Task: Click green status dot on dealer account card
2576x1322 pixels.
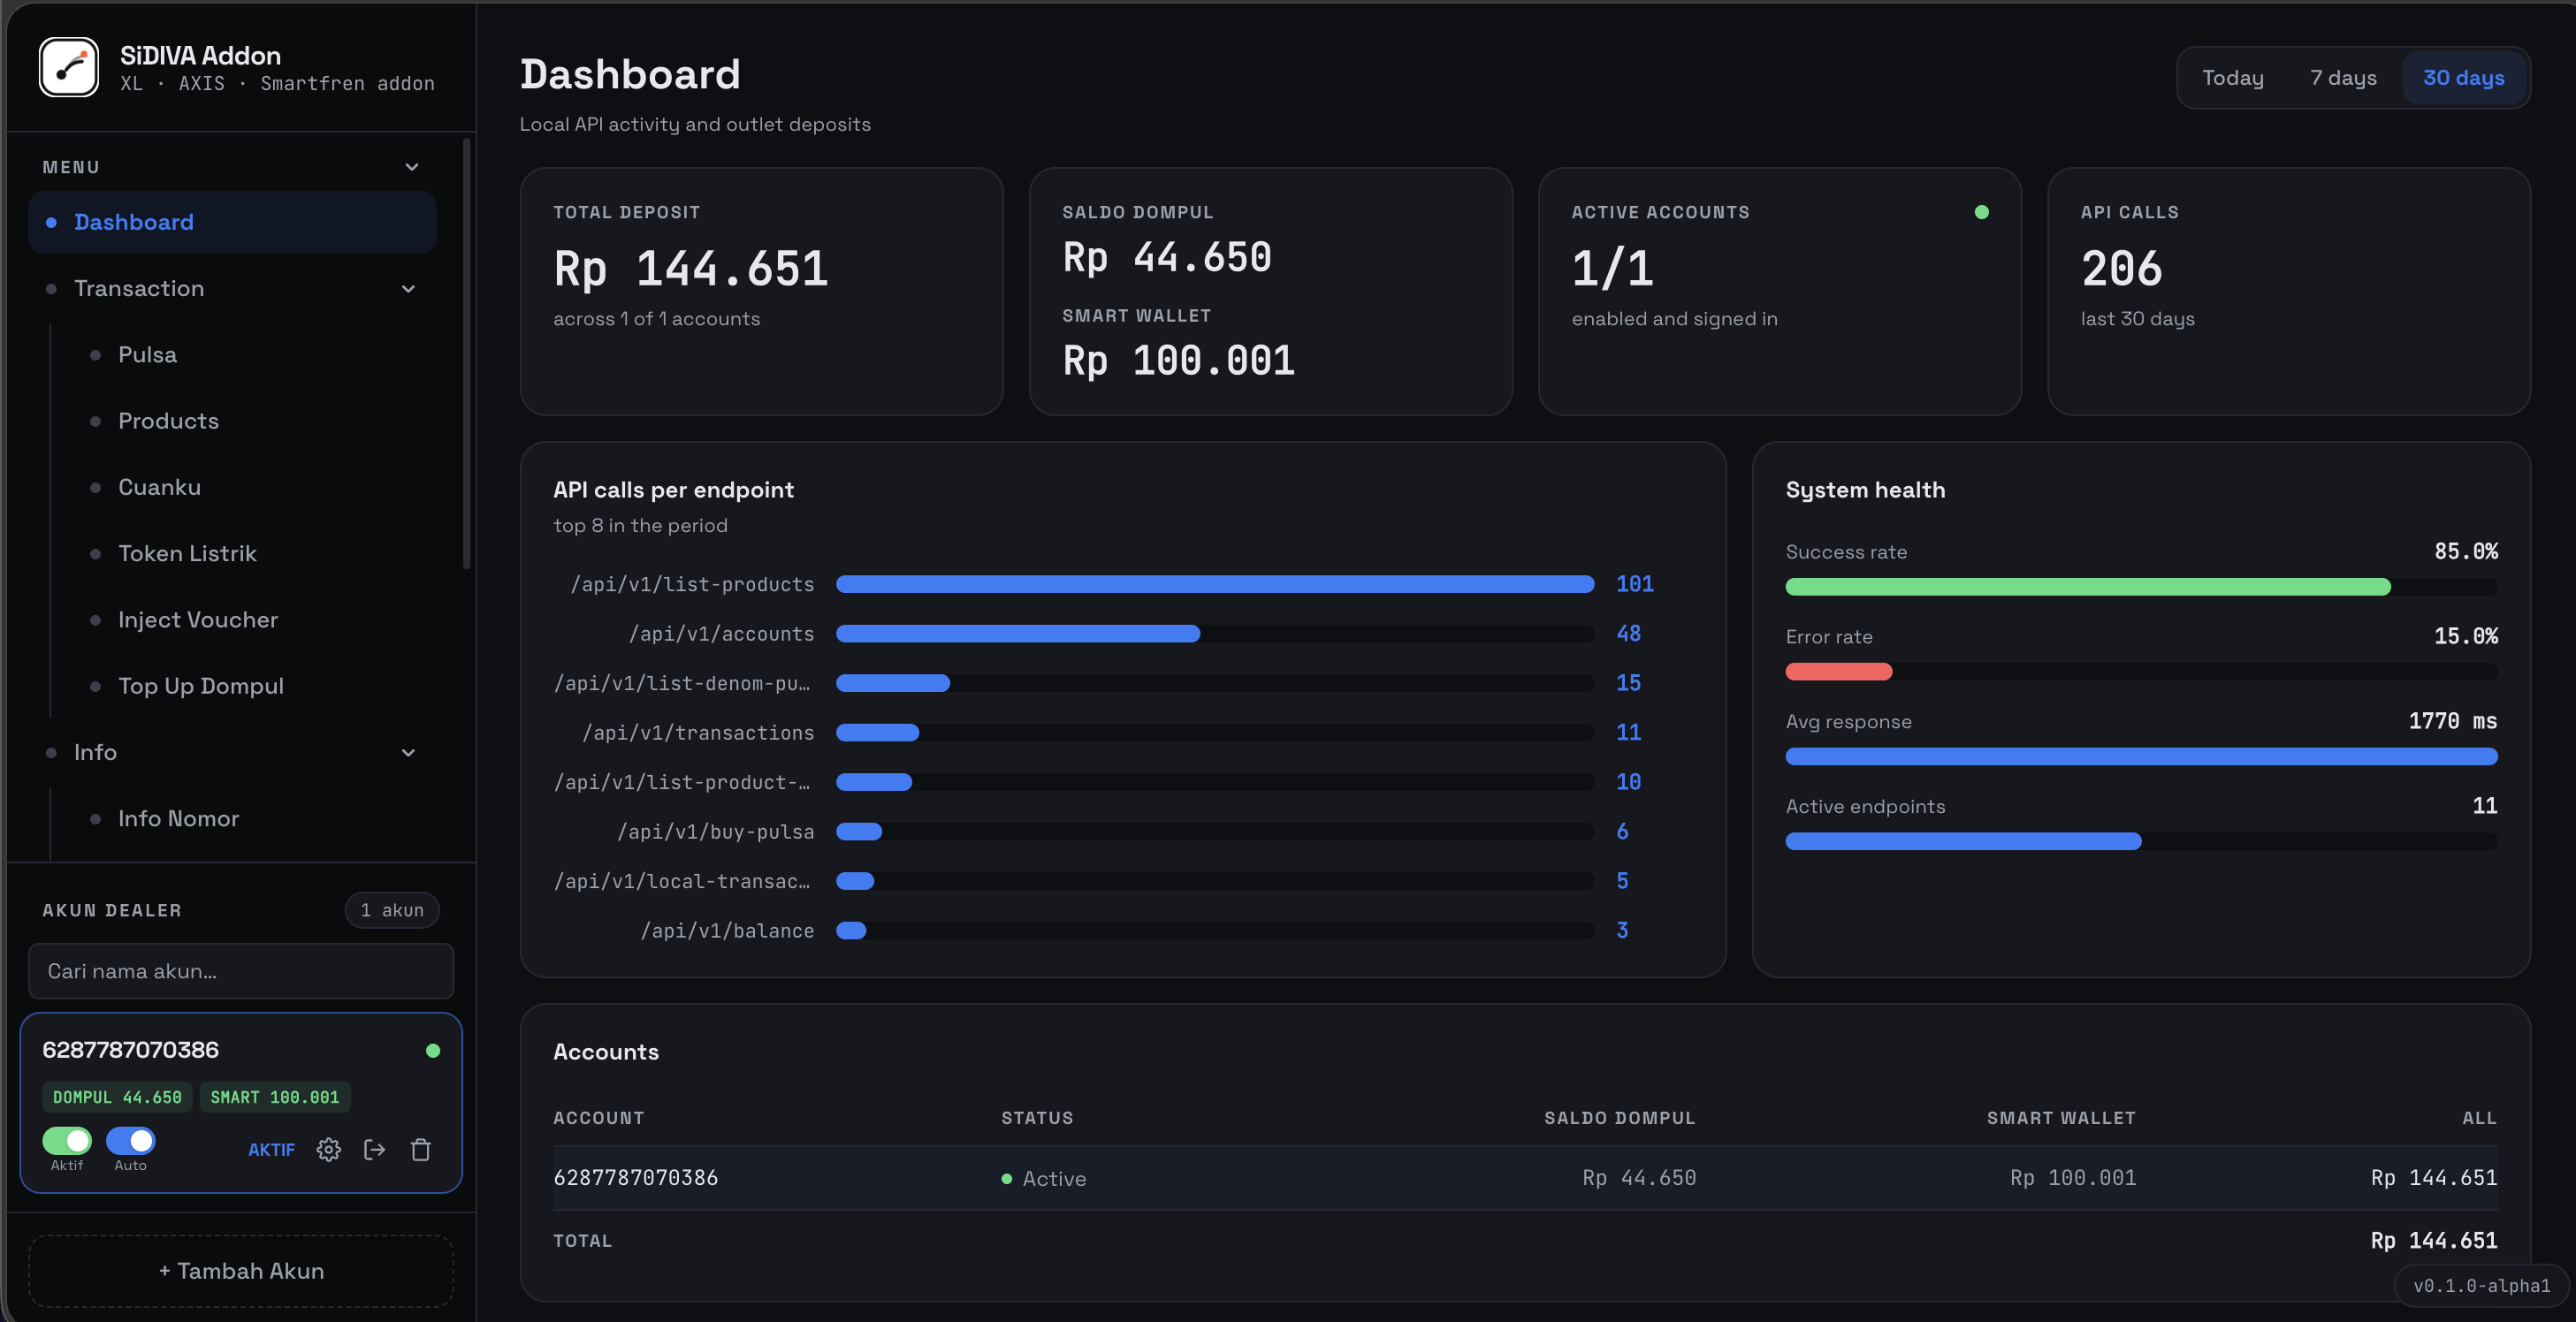Action: pyautogui.click(x=433, y=1050)
